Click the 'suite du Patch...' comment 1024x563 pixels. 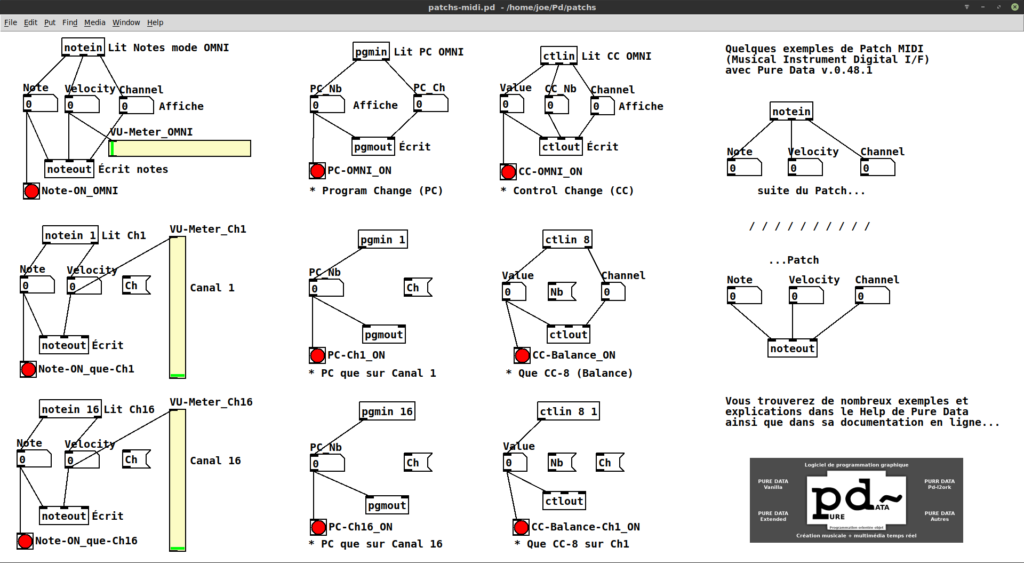click(x=811, y=191)
